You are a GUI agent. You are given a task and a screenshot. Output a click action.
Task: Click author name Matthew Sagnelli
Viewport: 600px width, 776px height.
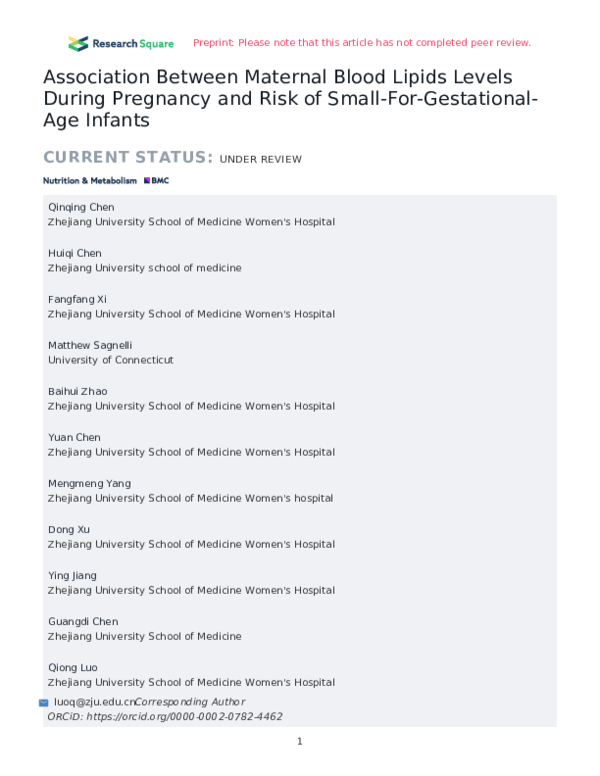coord(90,345)
